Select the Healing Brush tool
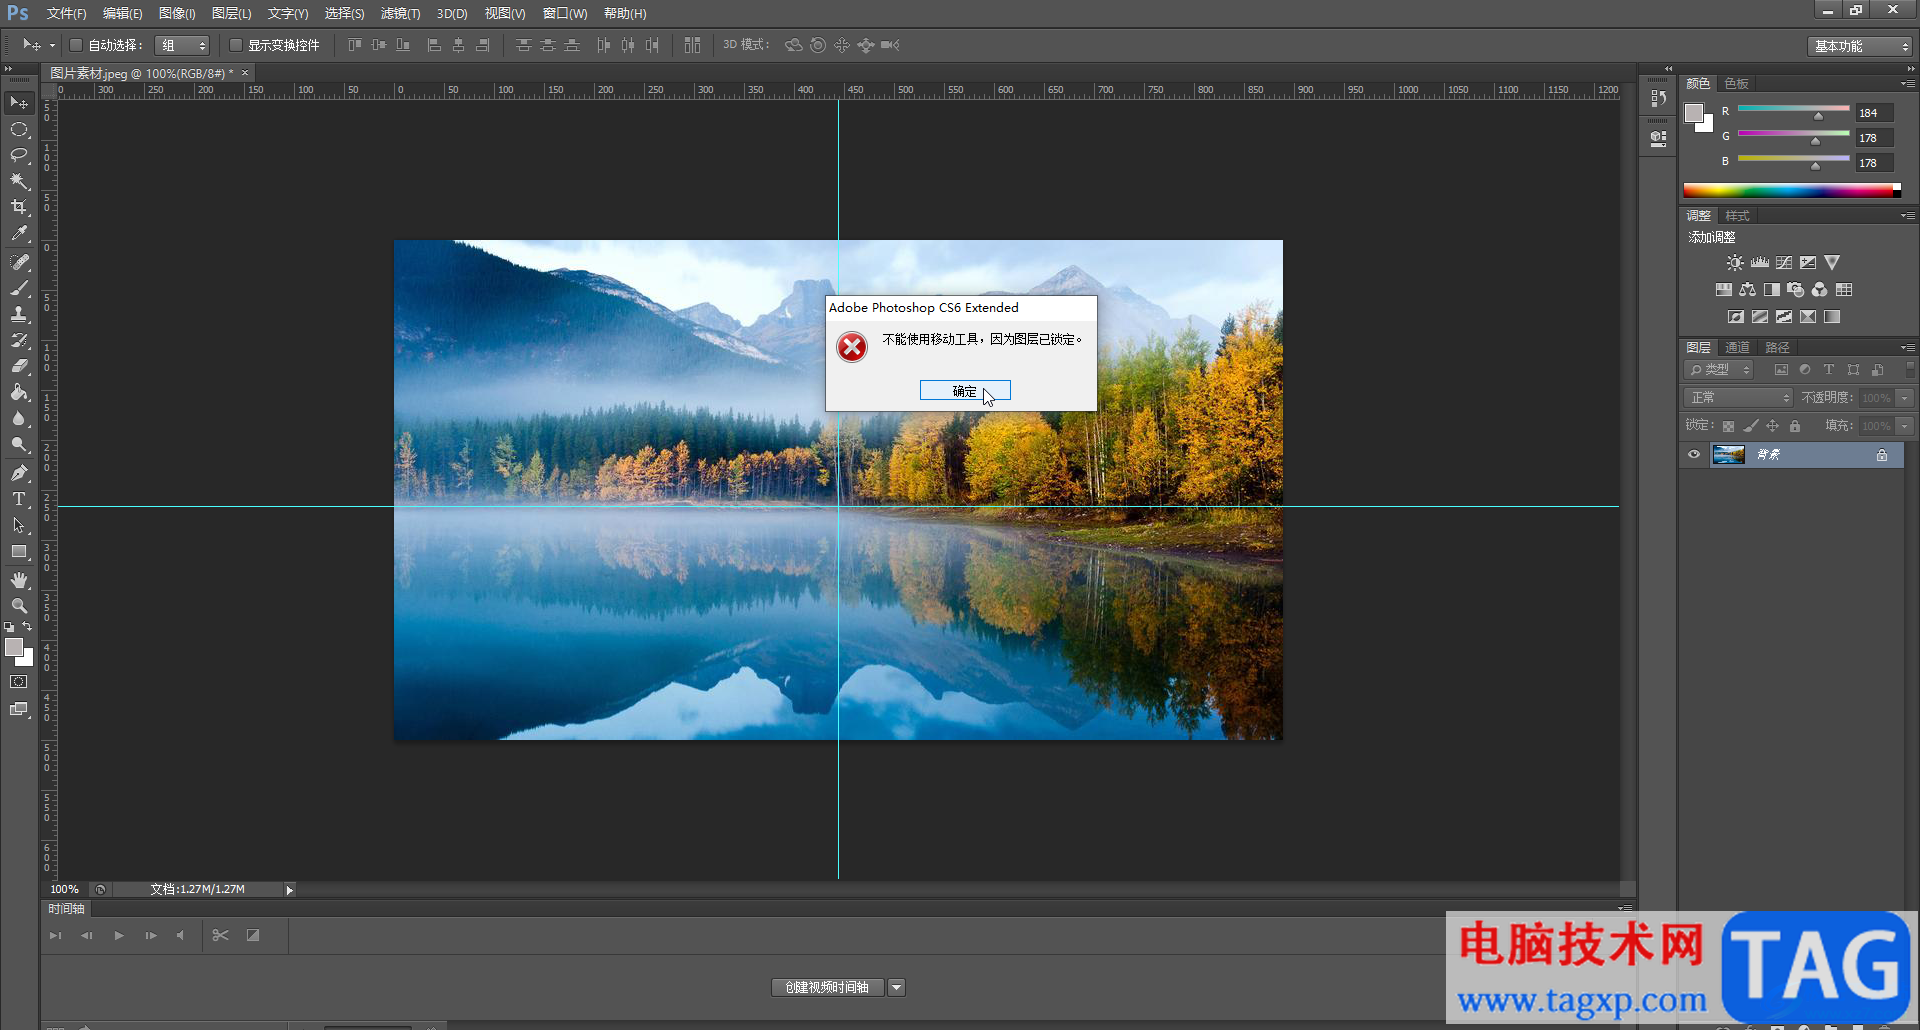 click(19, 262)
